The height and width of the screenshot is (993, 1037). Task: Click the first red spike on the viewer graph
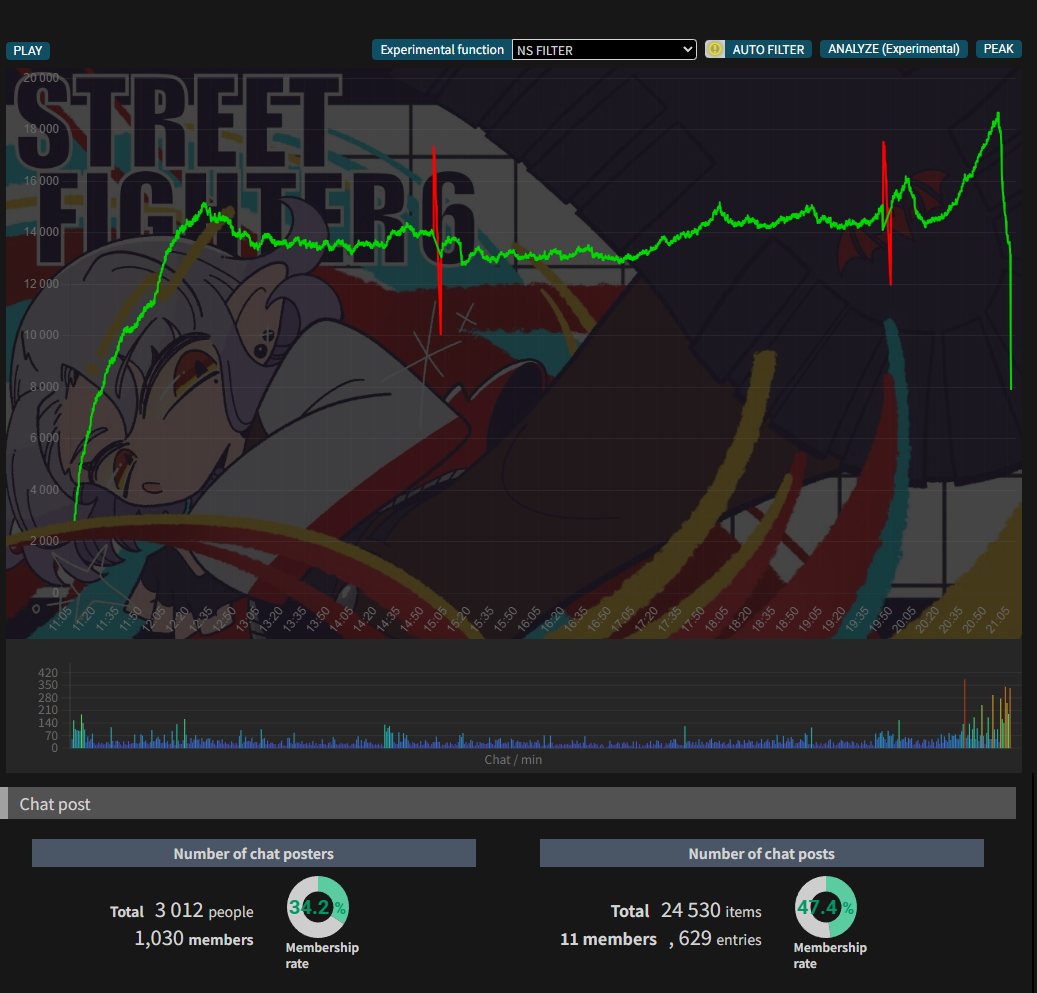coord(437,239)
